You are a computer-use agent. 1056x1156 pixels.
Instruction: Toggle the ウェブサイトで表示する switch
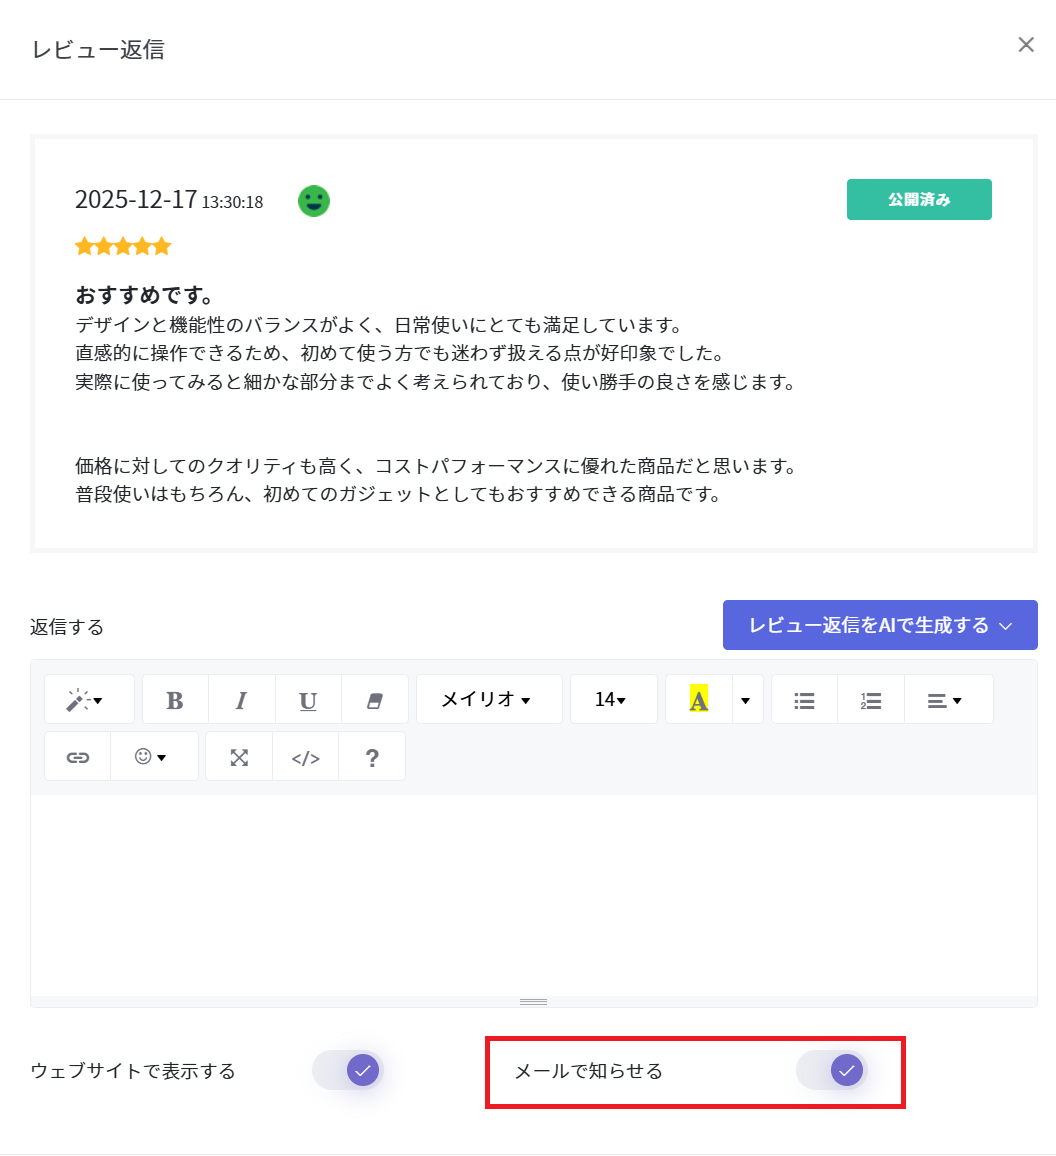[348, 1071]
